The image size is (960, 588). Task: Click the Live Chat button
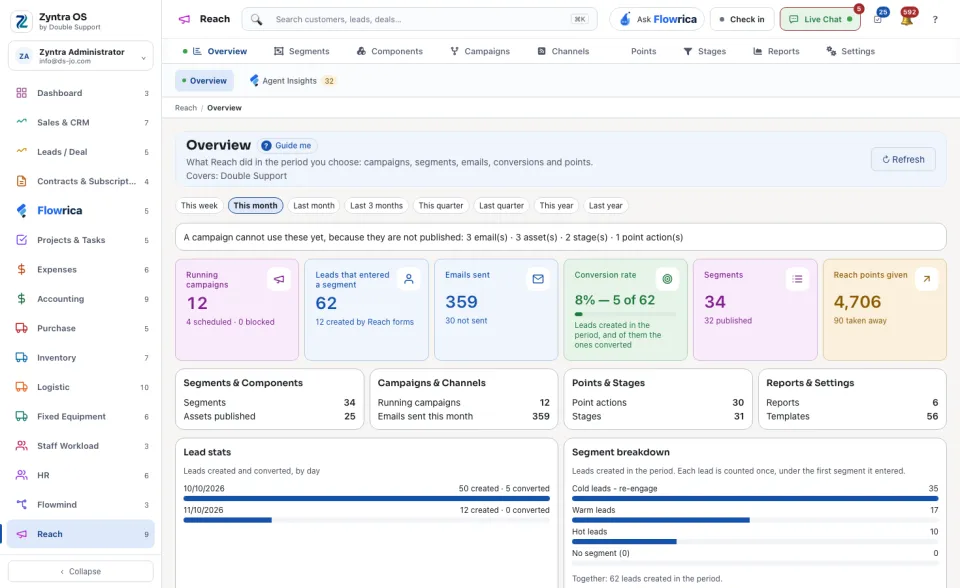click(x=820, y=19)
